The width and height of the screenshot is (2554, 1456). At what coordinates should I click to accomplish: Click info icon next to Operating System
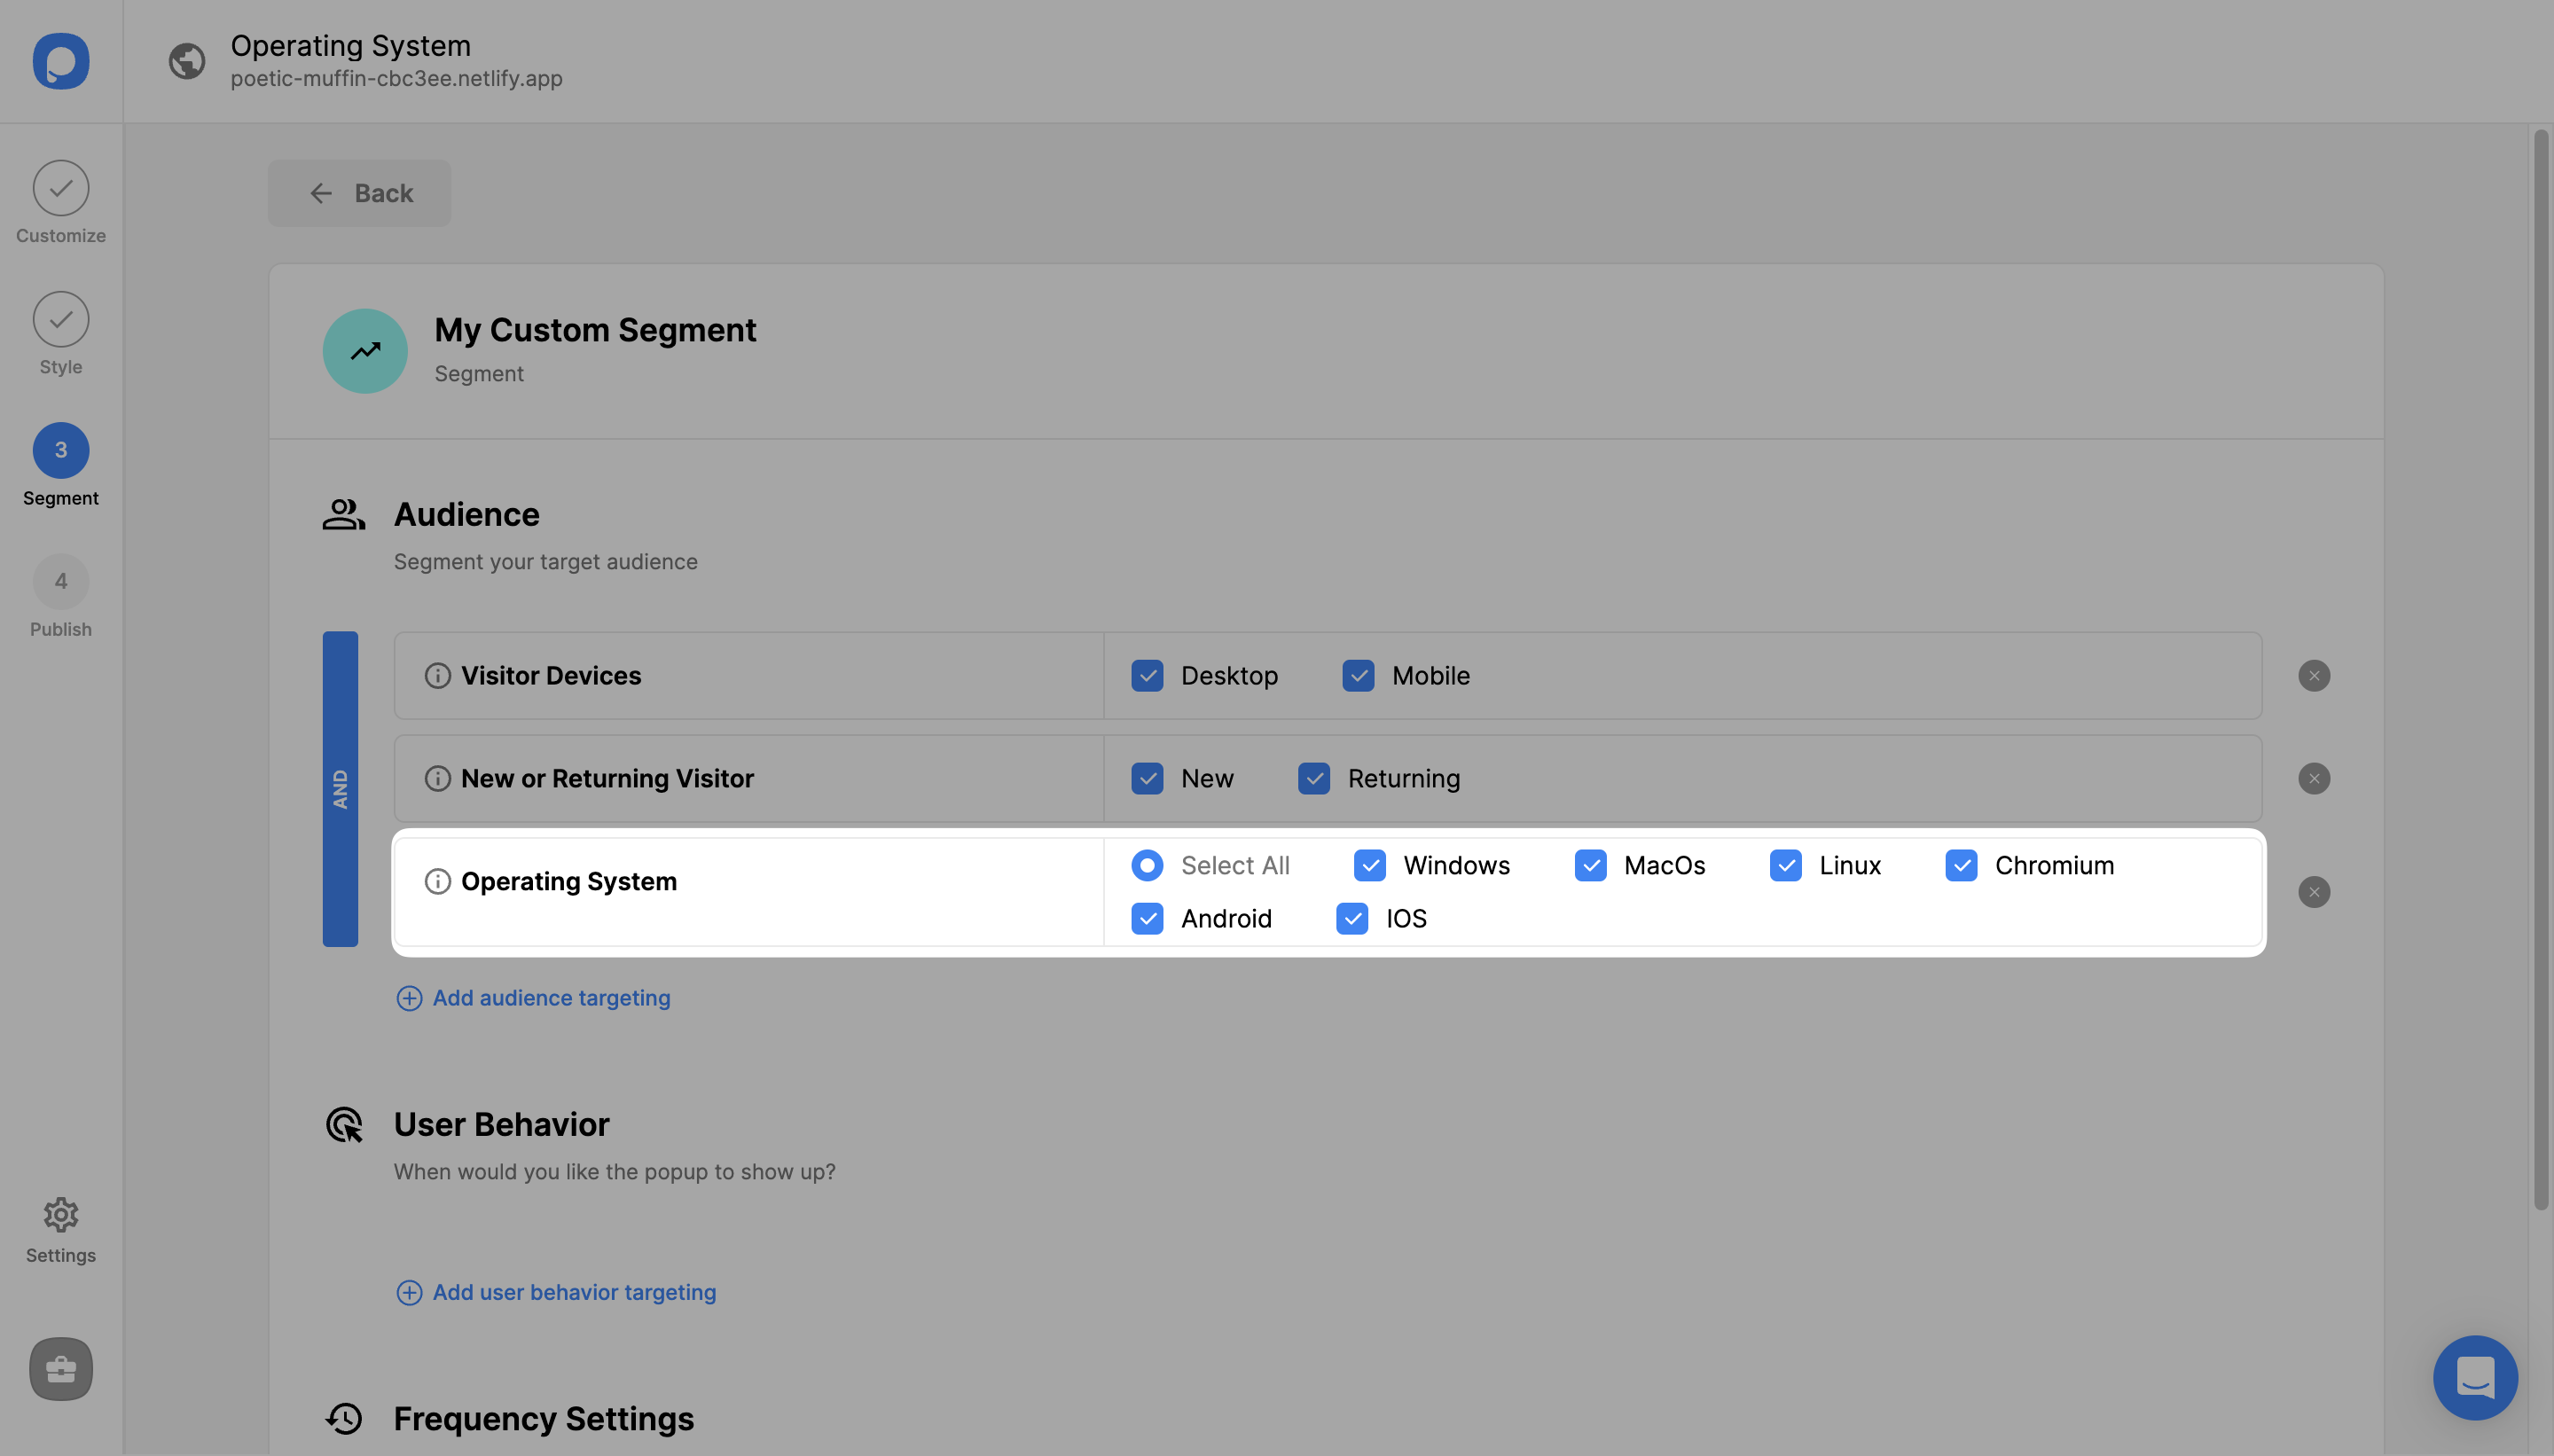pyautogui.click(x=437, y=881)
